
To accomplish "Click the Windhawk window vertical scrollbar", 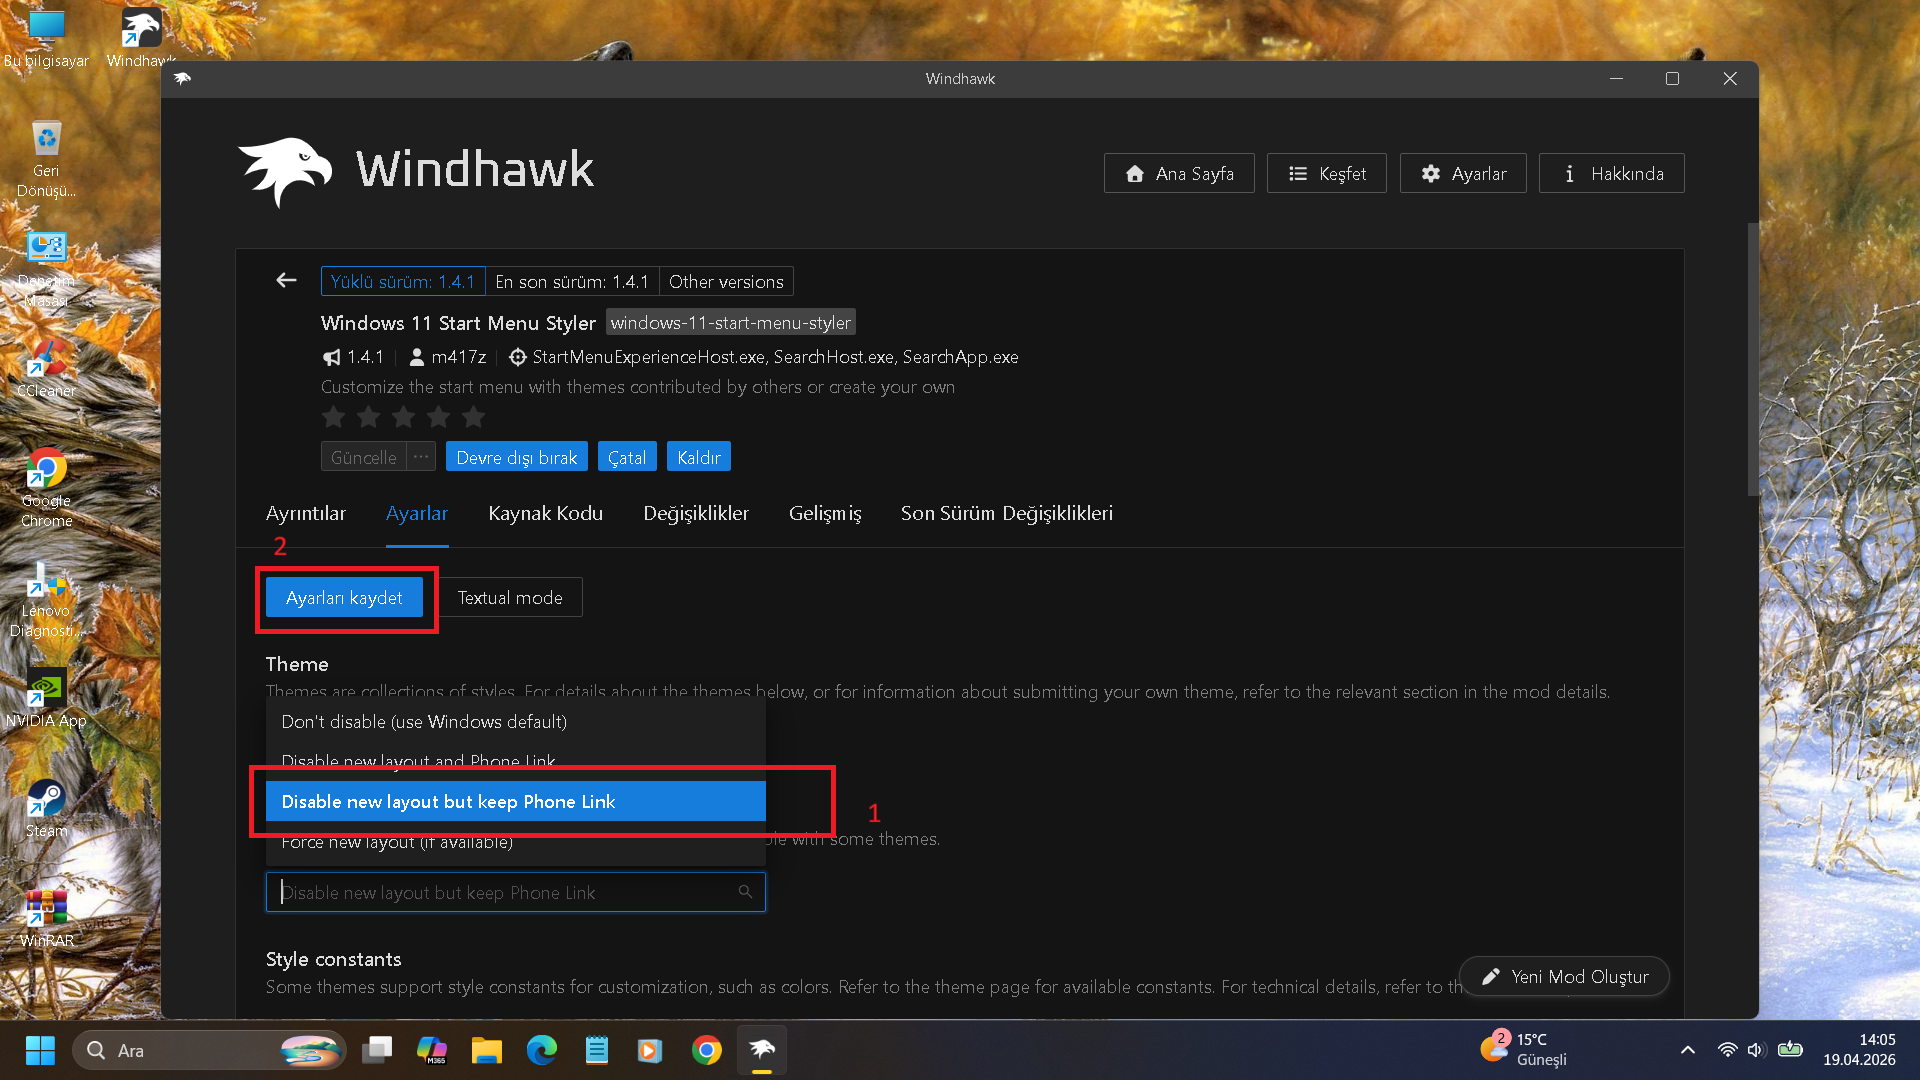I will point(1752,360).
